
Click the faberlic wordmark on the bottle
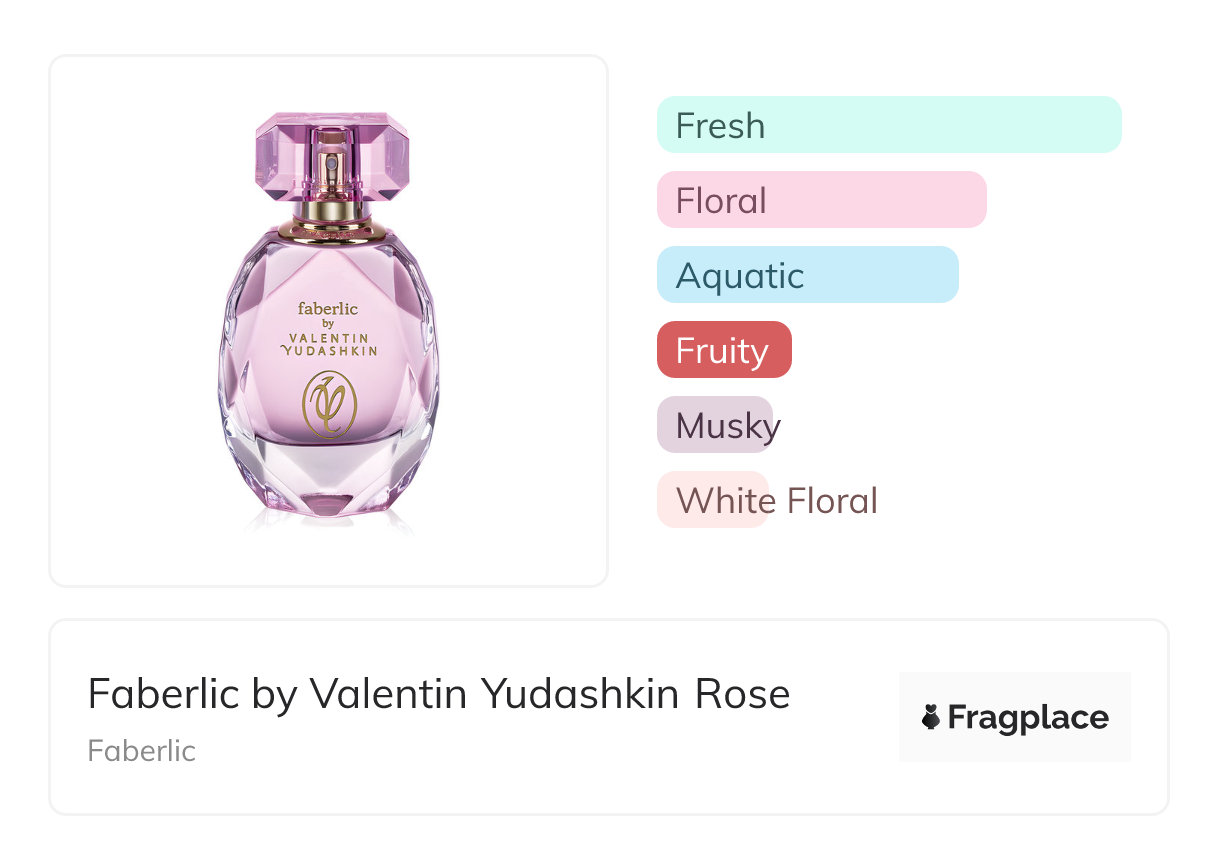[328, 309]
